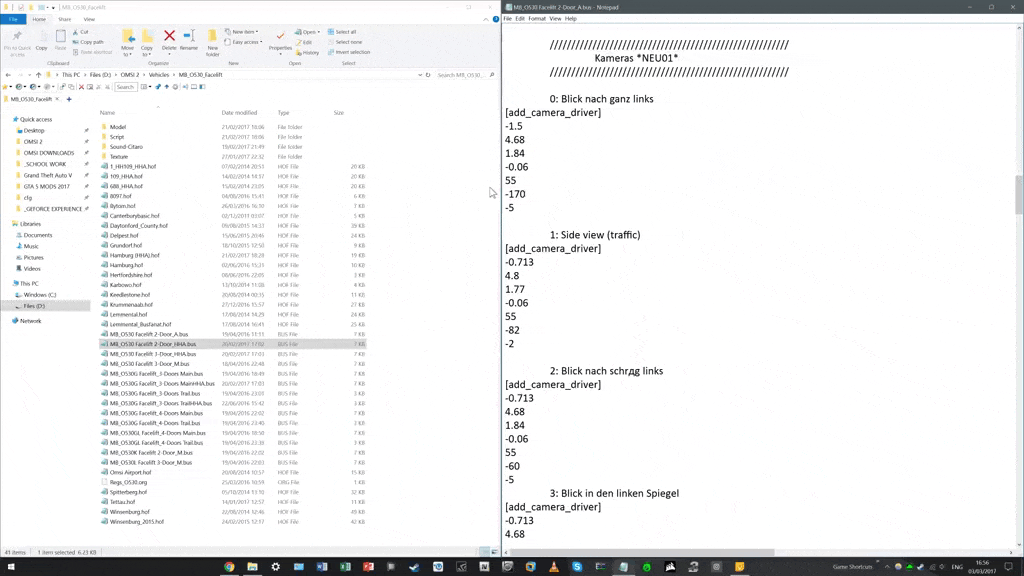Open the address bar history dropdown
1024x576 pixels.
(x=417, y=75)
